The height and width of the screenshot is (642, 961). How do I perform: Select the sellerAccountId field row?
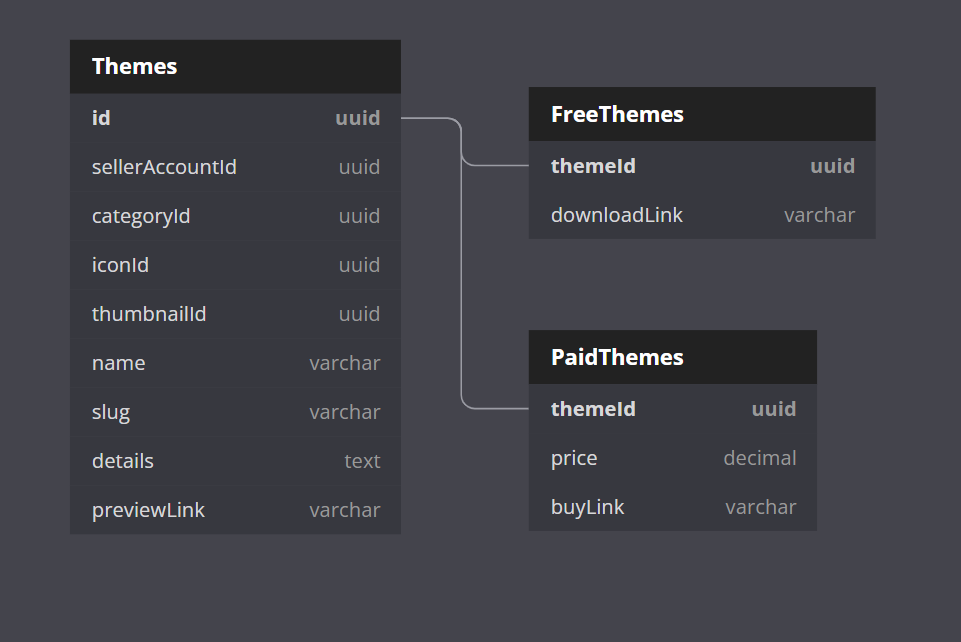pos(235,167)
